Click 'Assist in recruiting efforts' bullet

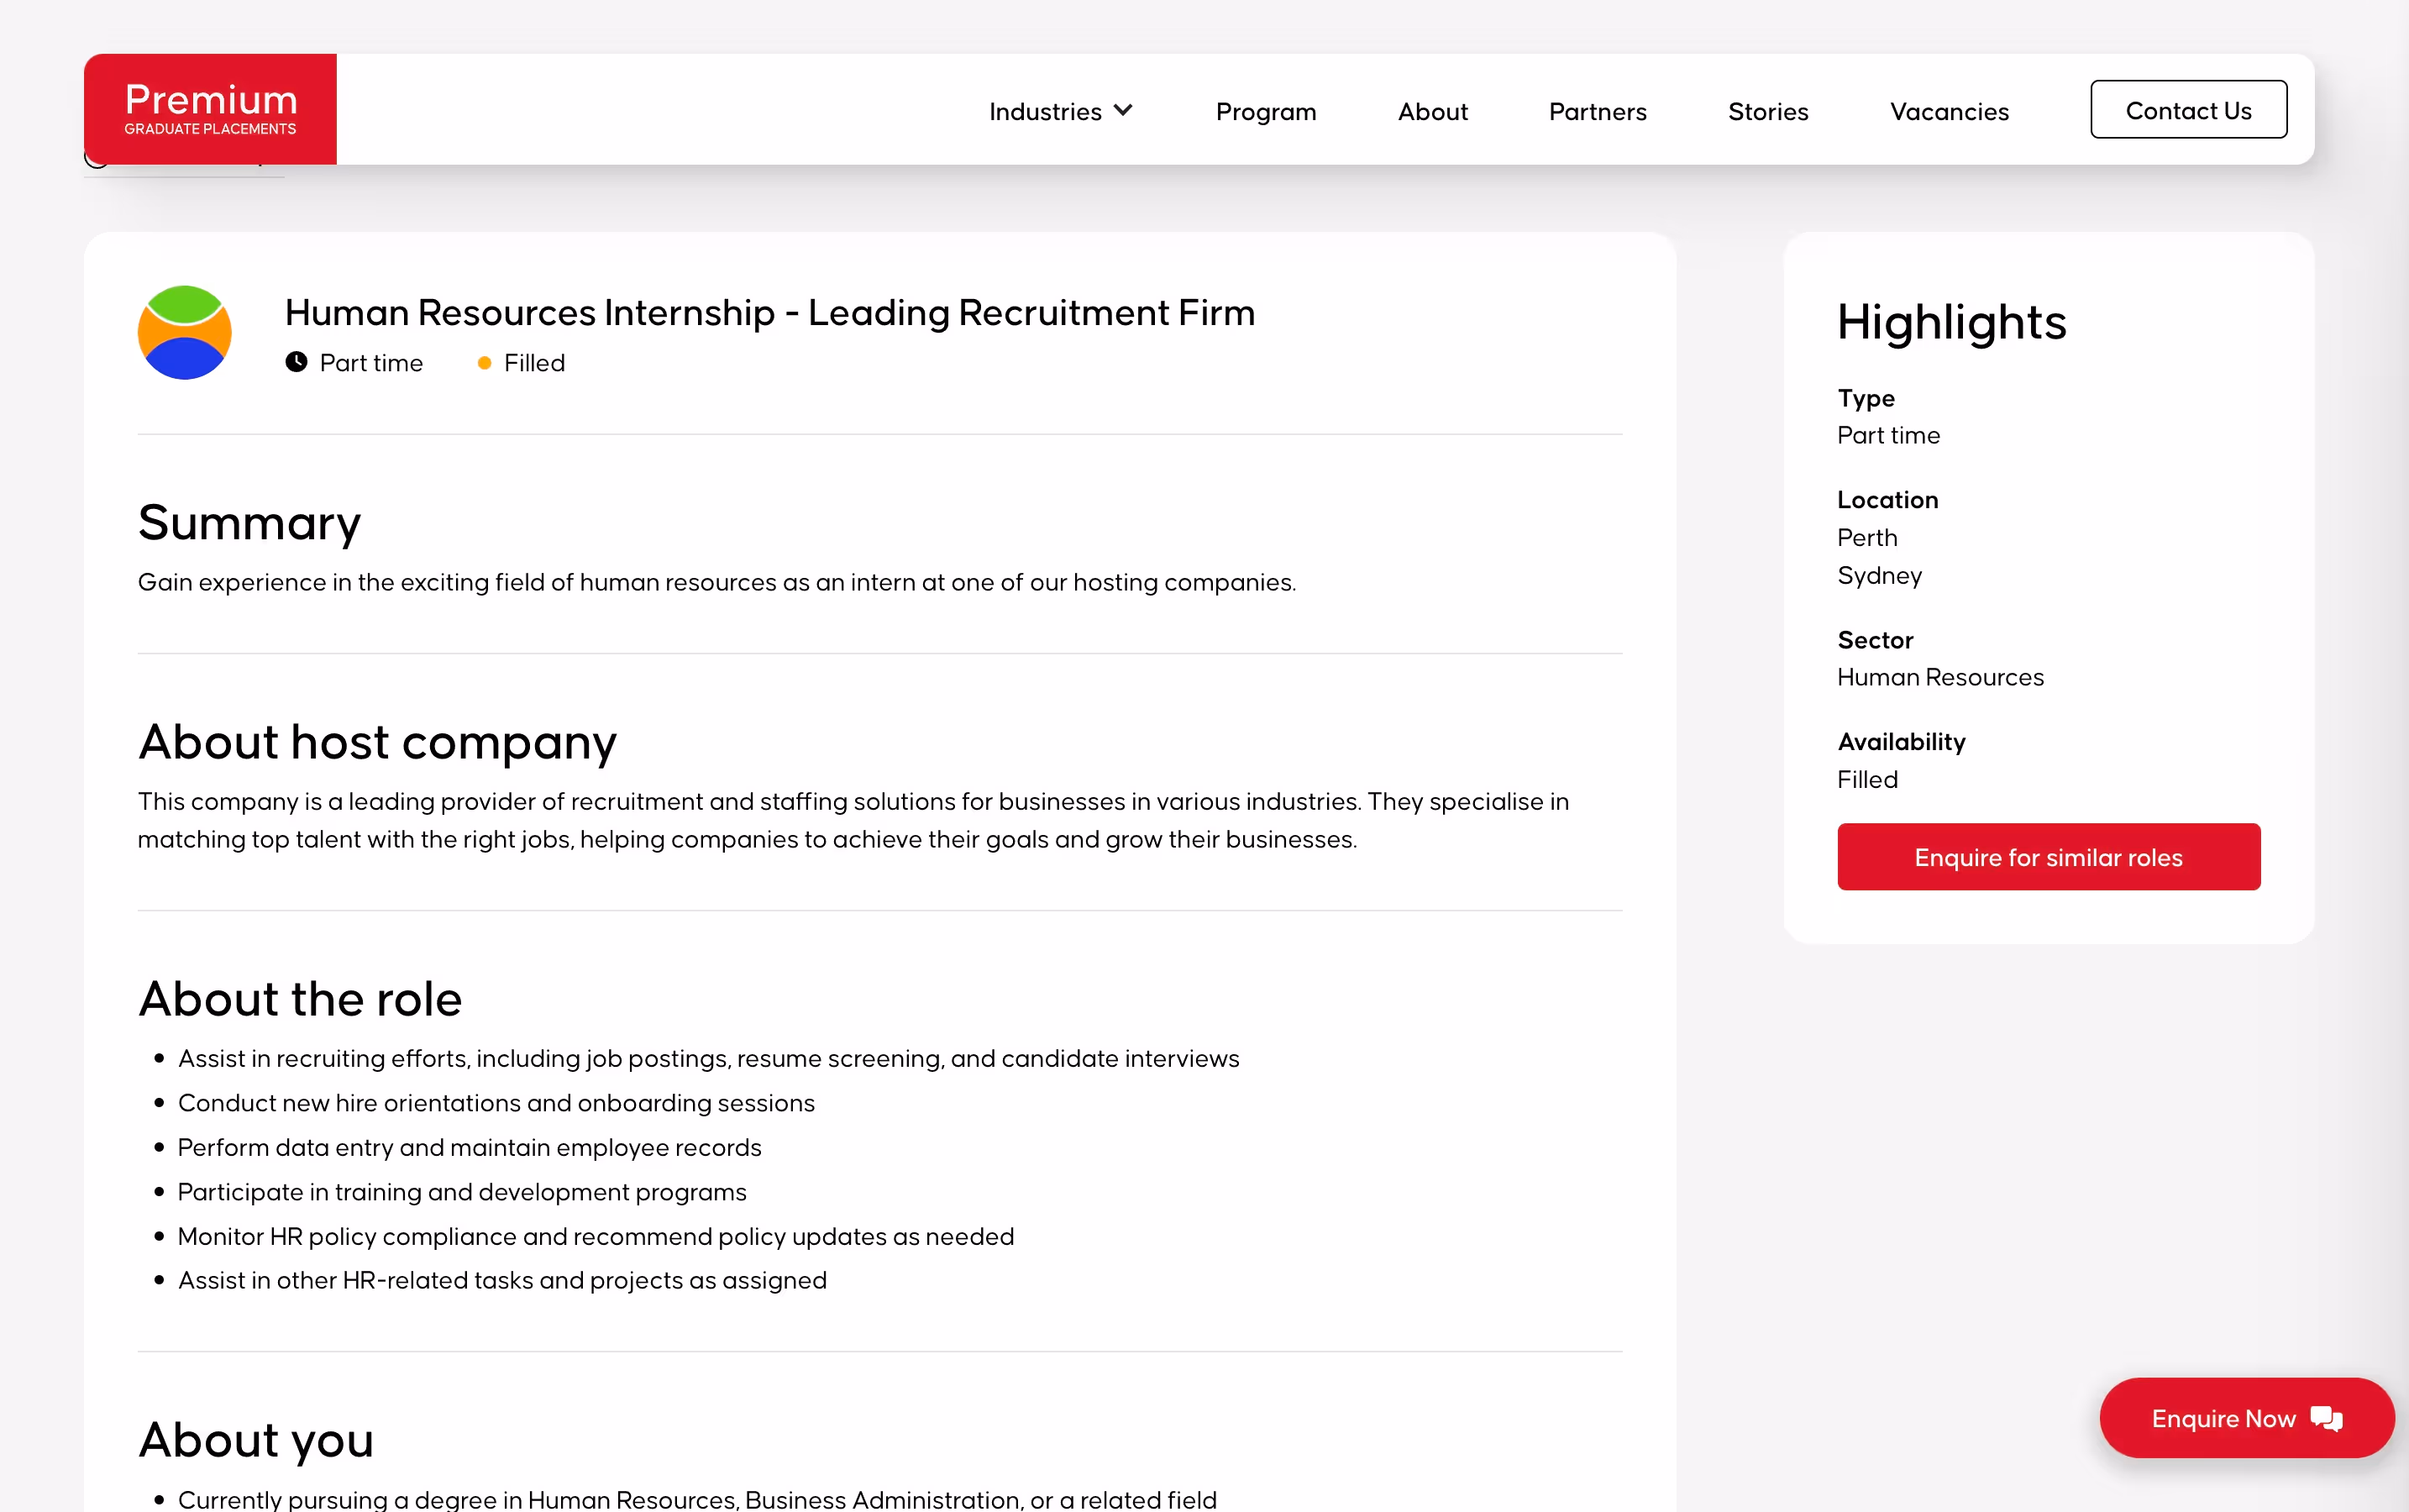point(708,1058)
